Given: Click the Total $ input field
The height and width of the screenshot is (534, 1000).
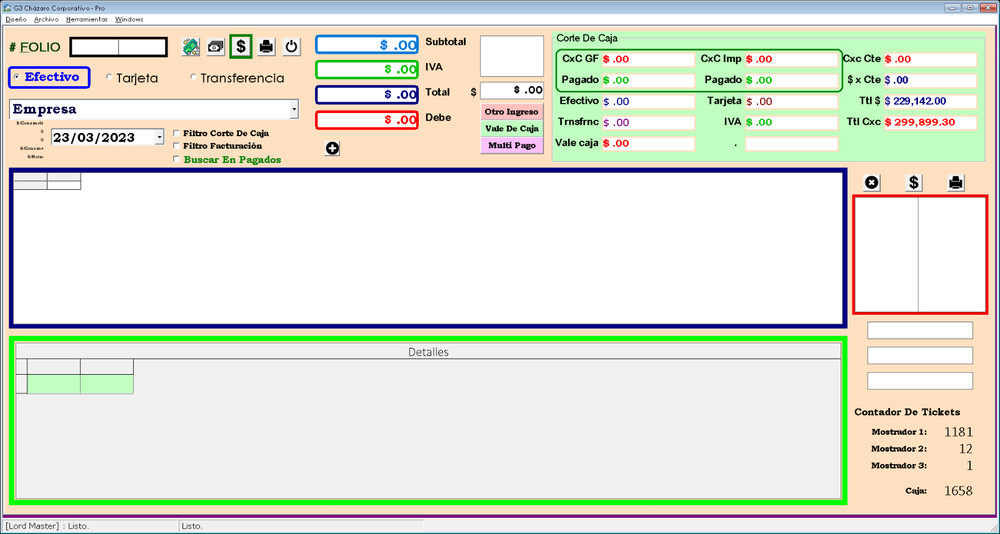Looking at the screenshot, I should click(x=511, y=91).
